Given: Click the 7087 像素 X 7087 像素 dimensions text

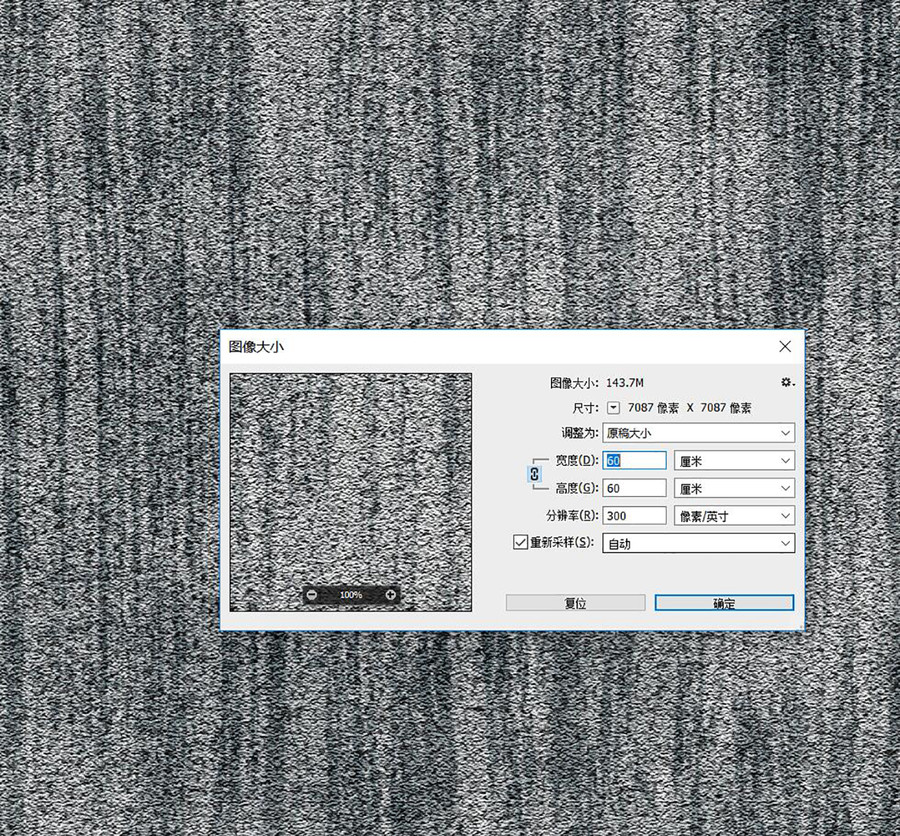Looking at the screenshot, I should pos(689,408).
